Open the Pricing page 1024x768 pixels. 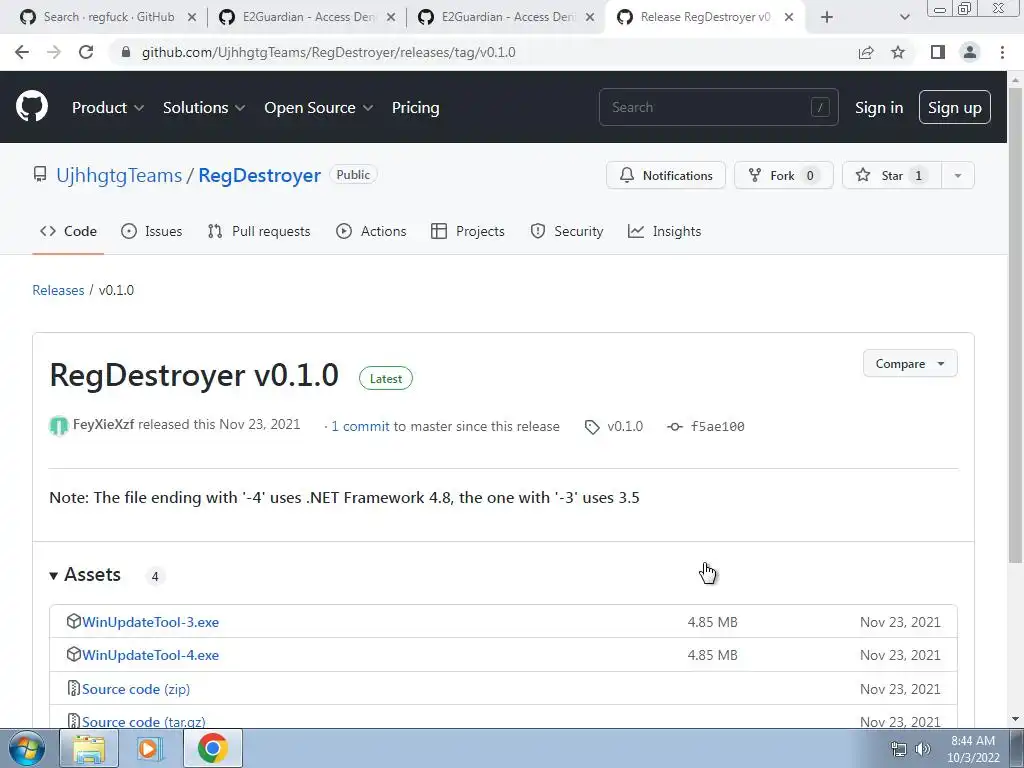pos(415,108)
